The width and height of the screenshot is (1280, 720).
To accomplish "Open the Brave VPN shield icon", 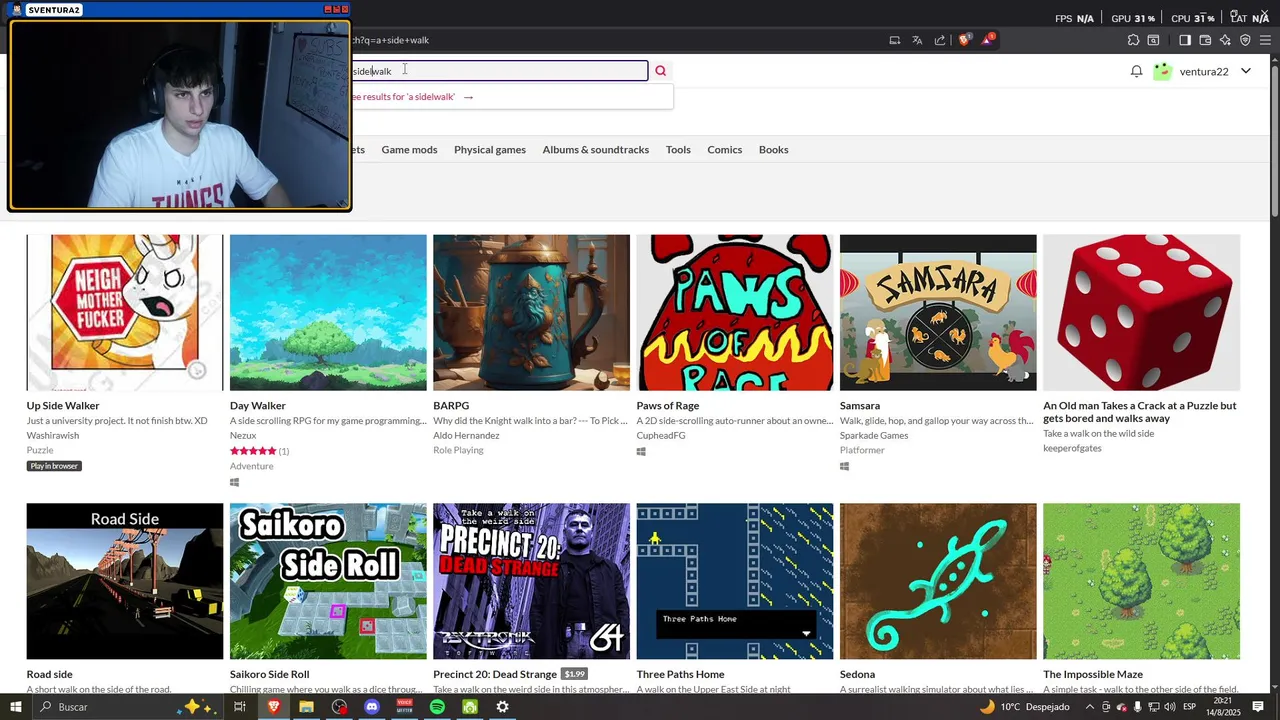I will [x=1245, y=40].
